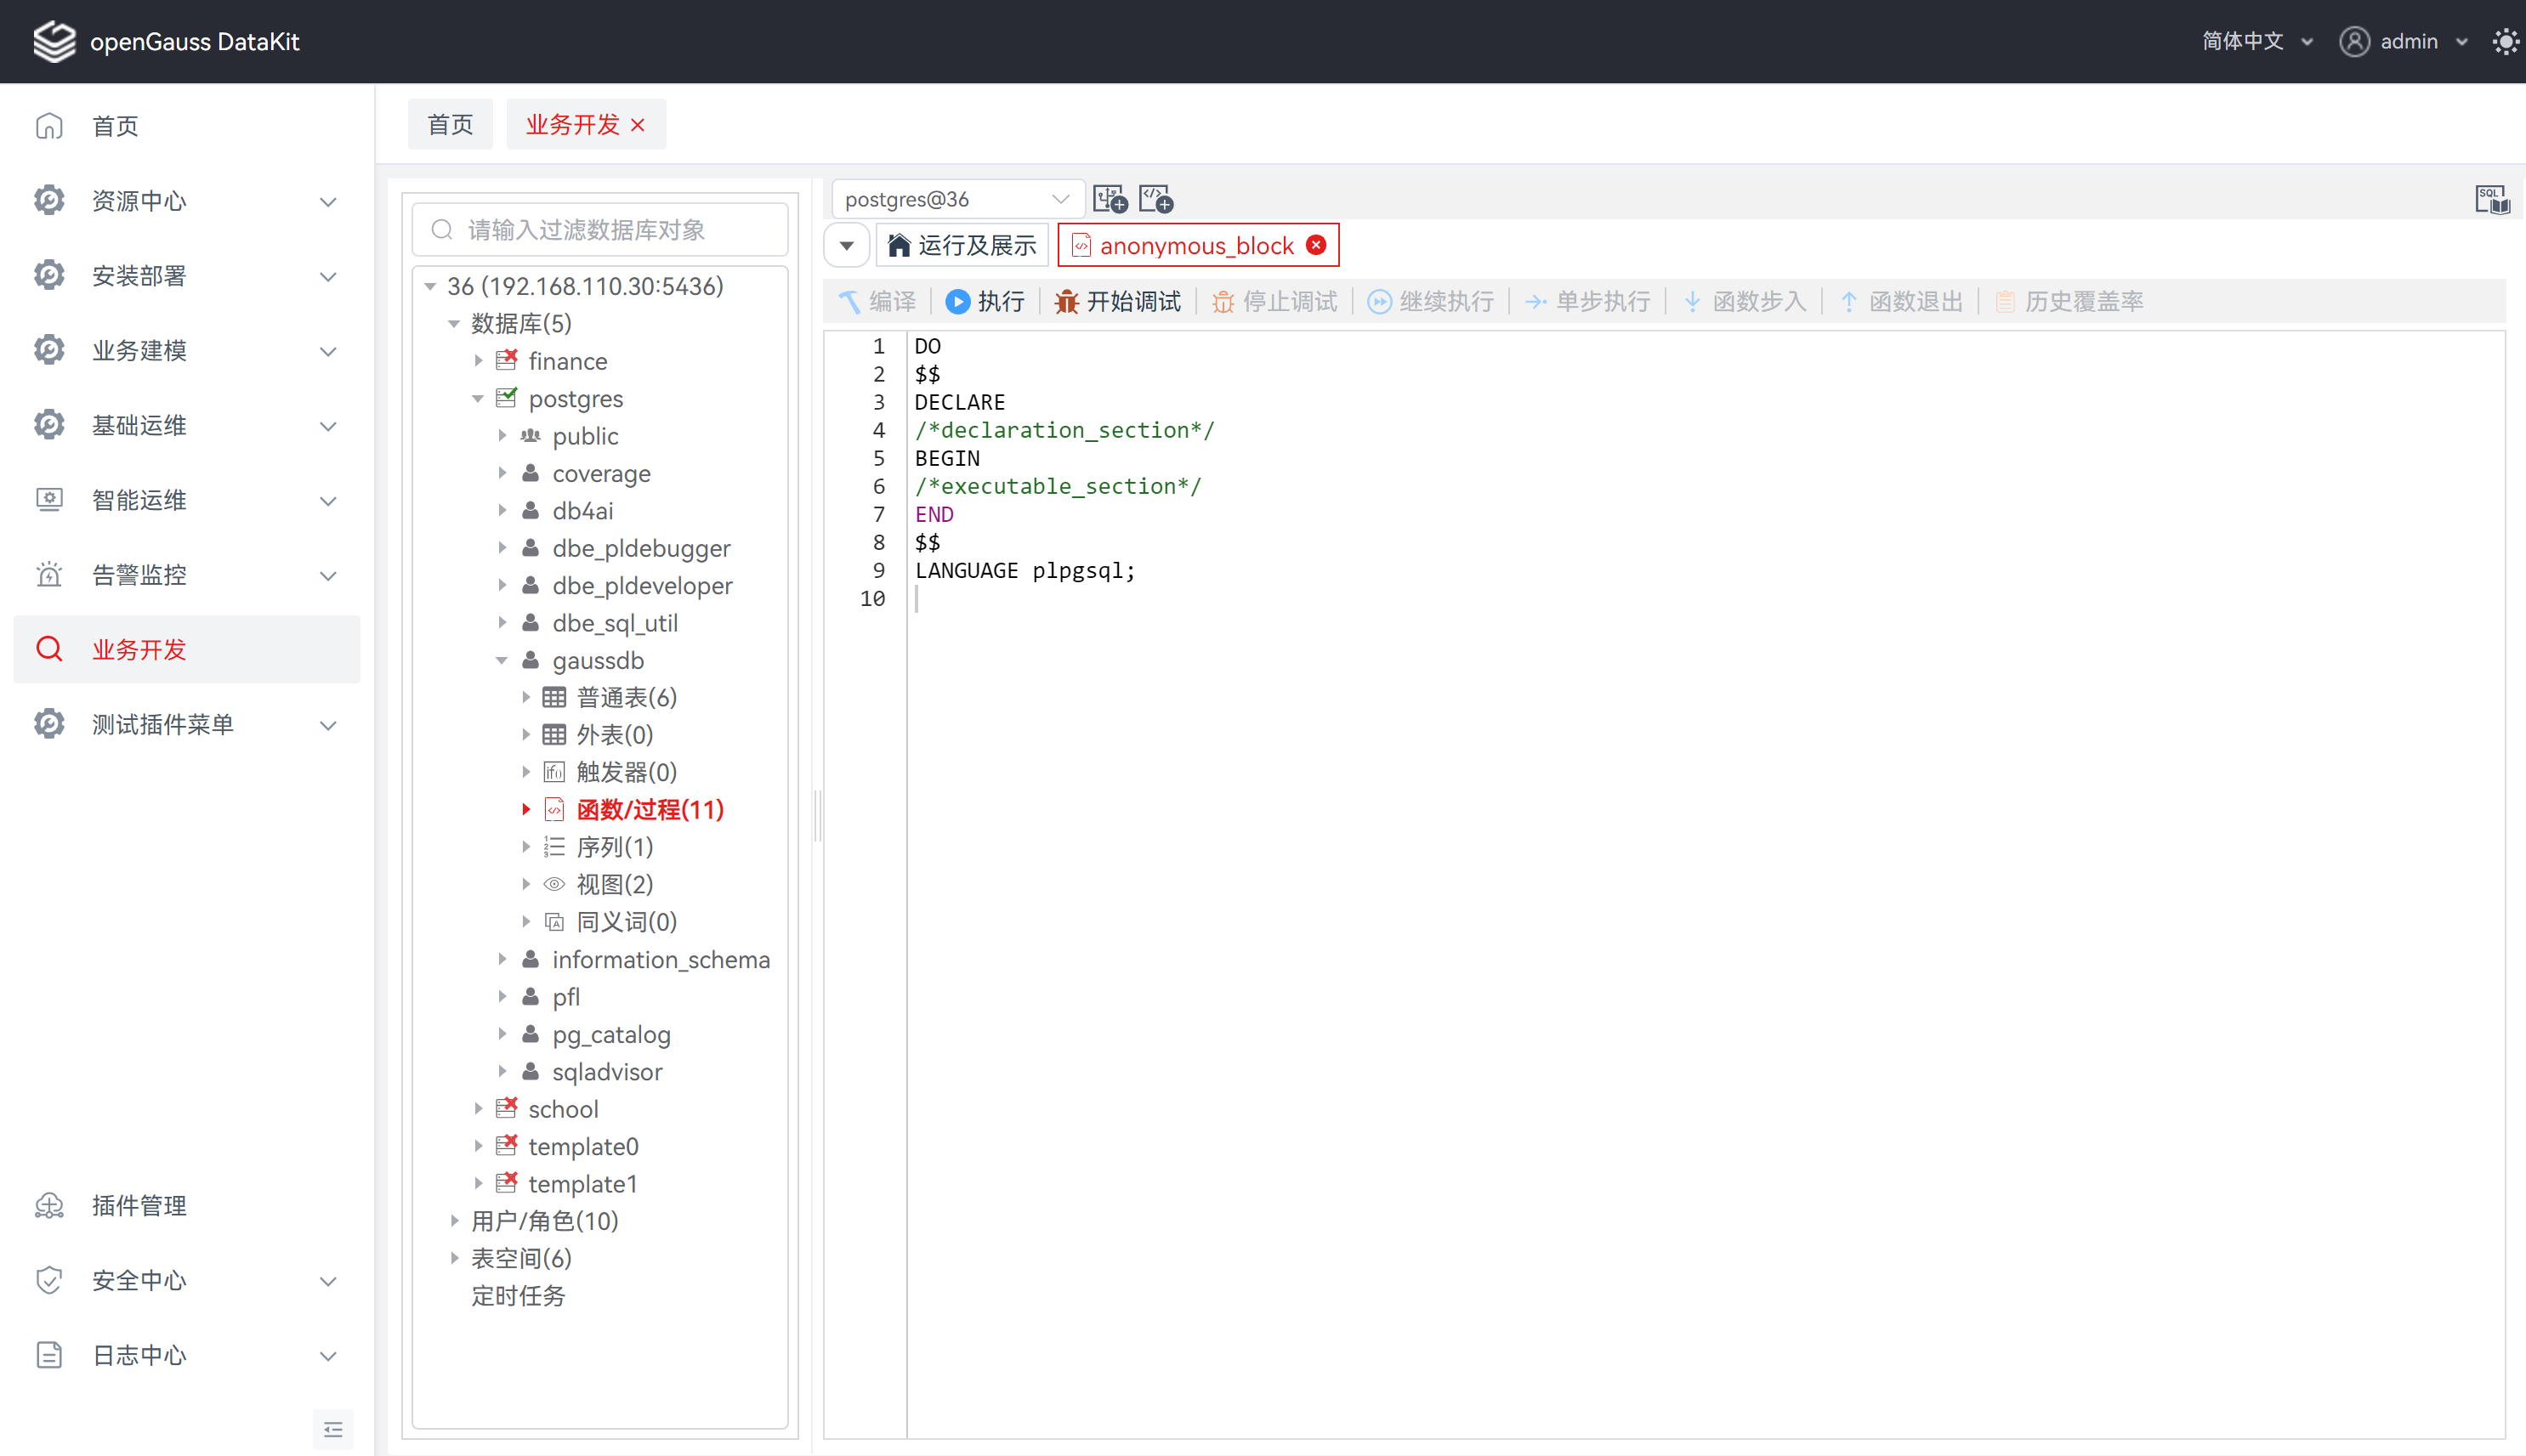Expand the 函数/过程(11) tree node
This screenshot has width=2526, height=1456.
(526, 810)
